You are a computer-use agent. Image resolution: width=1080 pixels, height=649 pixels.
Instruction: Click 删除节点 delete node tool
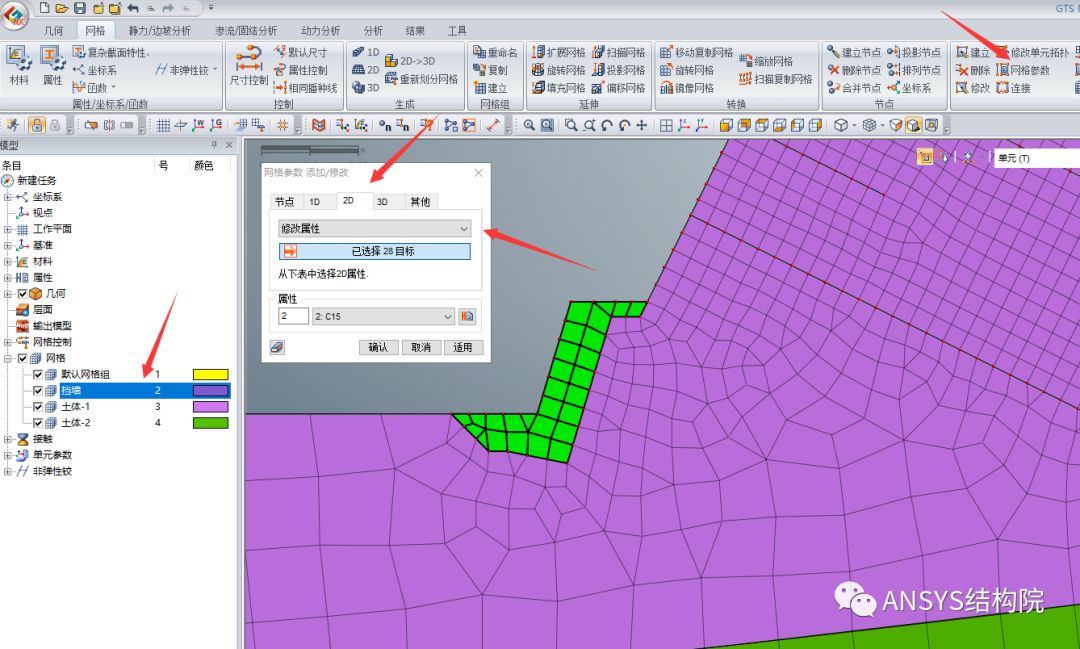[x=854, y=70]
